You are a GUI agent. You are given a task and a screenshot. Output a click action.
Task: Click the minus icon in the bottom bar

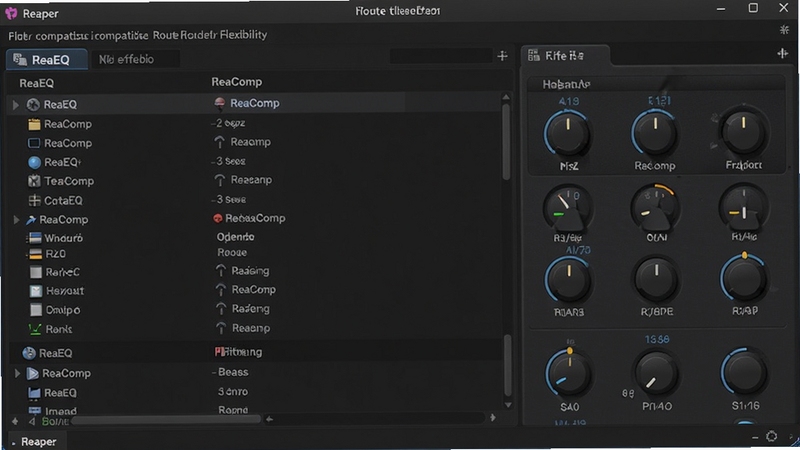click(x=755, y=437)
